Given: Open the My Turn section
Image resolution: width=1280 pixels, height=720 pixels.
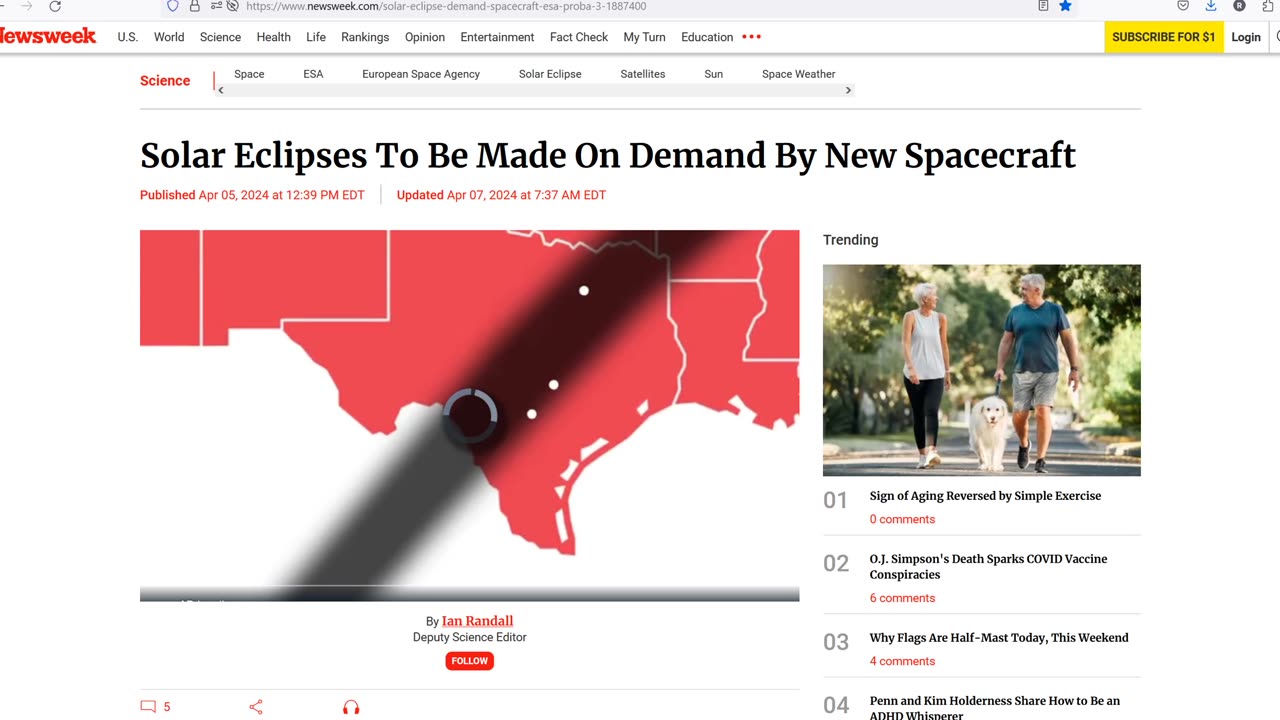Looking at the screenshot, I should pyautogui.click(x=644, y=37).
